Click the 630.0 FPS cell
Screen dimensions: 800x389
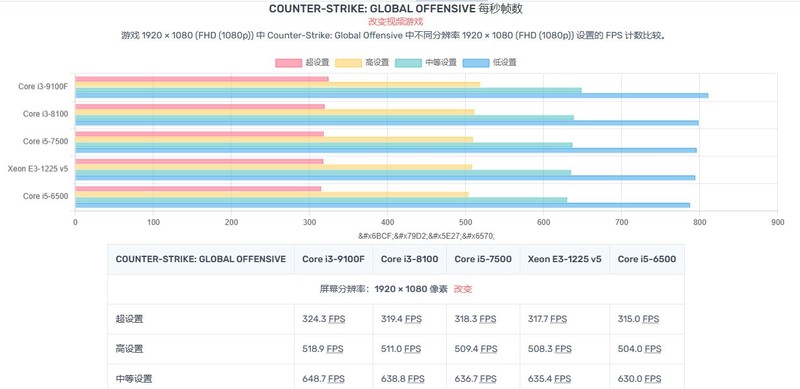tap(647, 377)
